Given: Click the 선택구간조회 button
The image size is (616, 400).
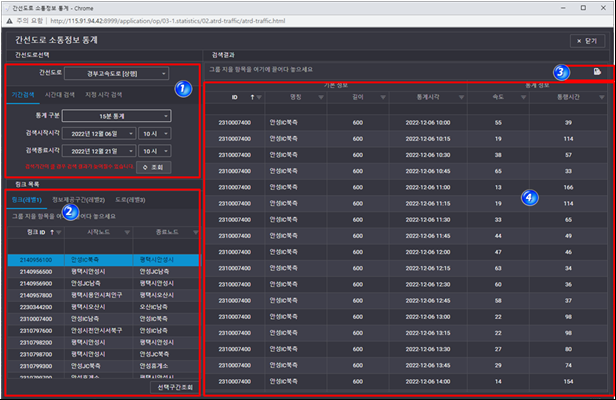Looking at the screenshot, I should 173,387.
